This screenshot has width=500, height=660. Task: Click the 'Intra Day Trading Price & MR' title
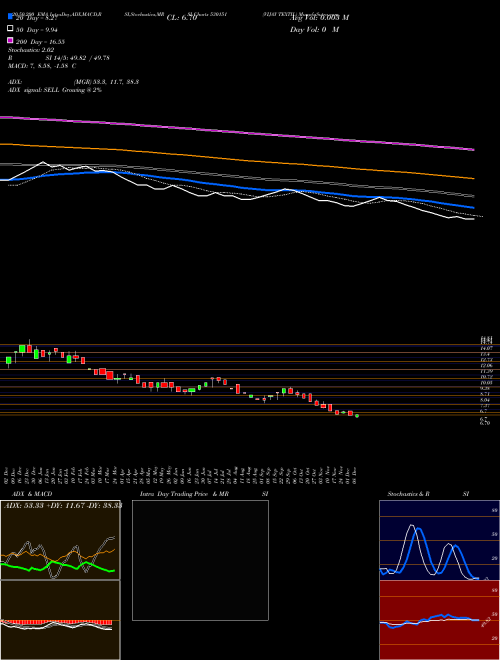pos(184,494)
